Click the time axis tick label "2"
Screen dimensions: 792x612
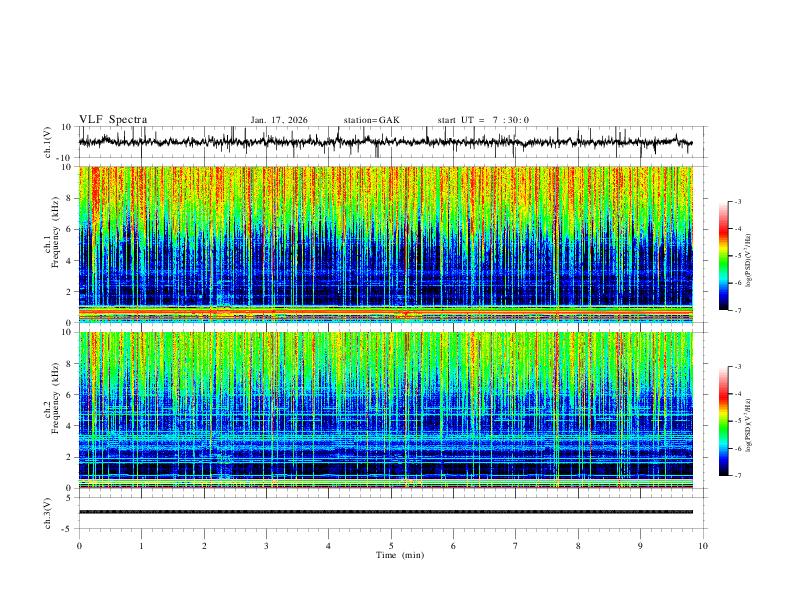pos(204,546)
